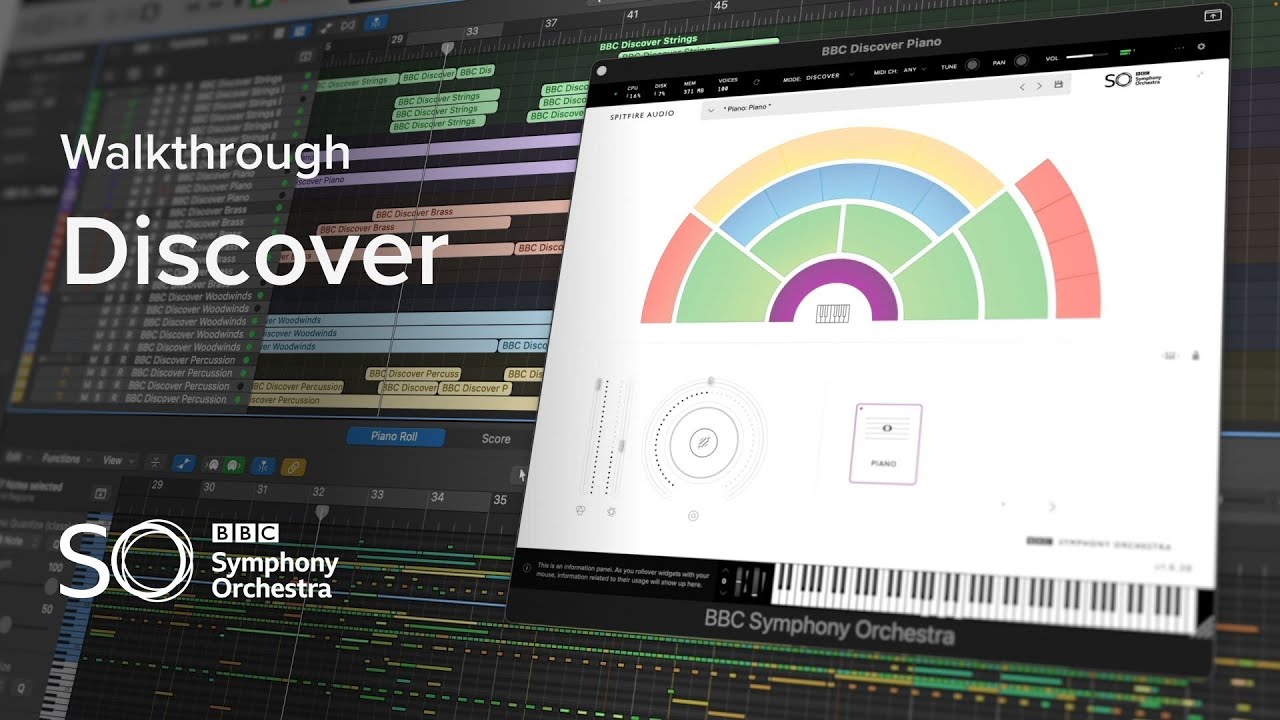
Task: Click the central reverb knob icon
Action: pos(704,442)
